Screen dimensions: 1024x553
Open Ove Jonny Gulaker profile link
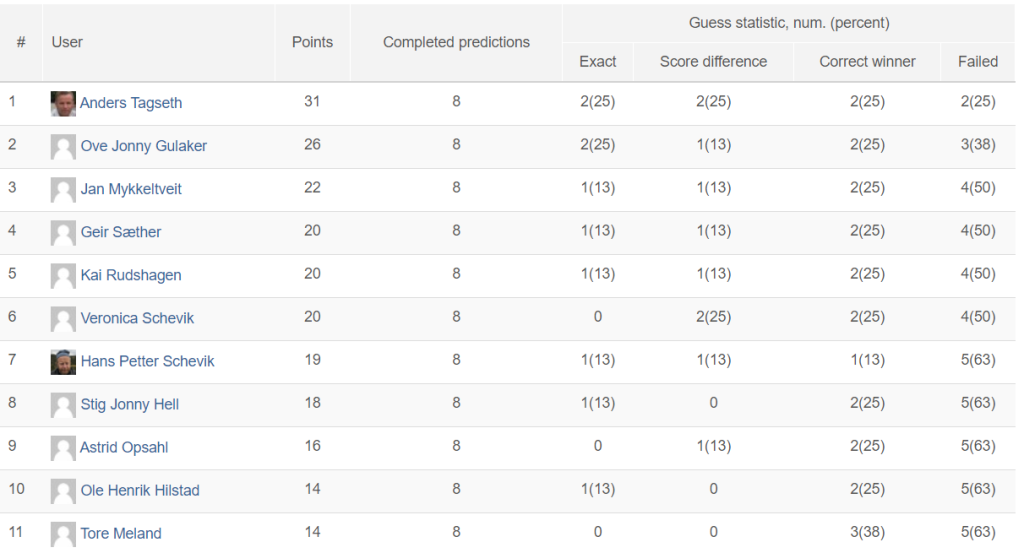tap(144, 146)
